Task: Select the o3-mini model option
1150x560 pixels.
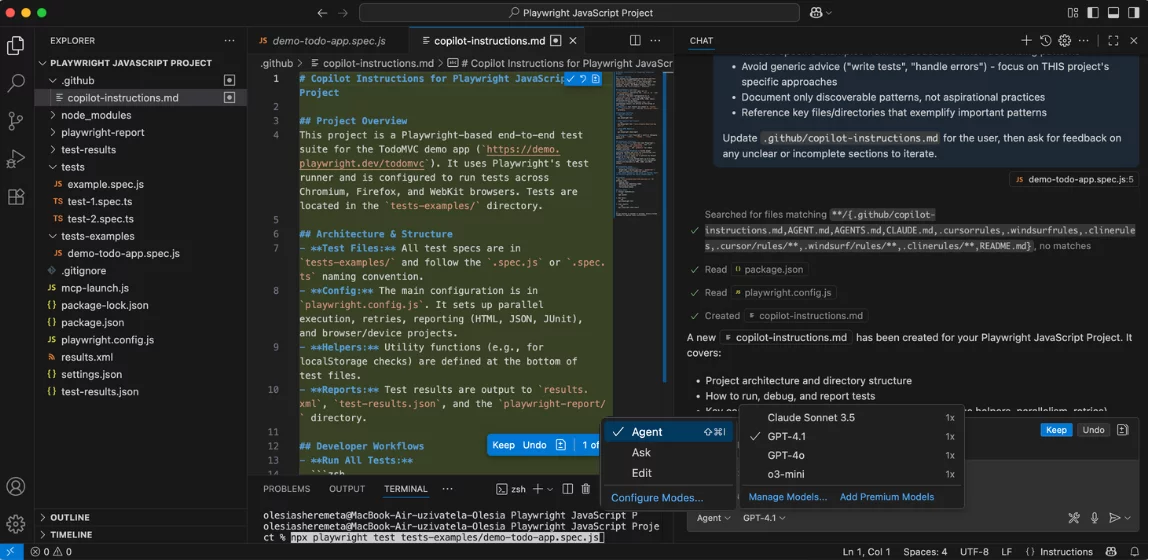Action: click(785, 474)
